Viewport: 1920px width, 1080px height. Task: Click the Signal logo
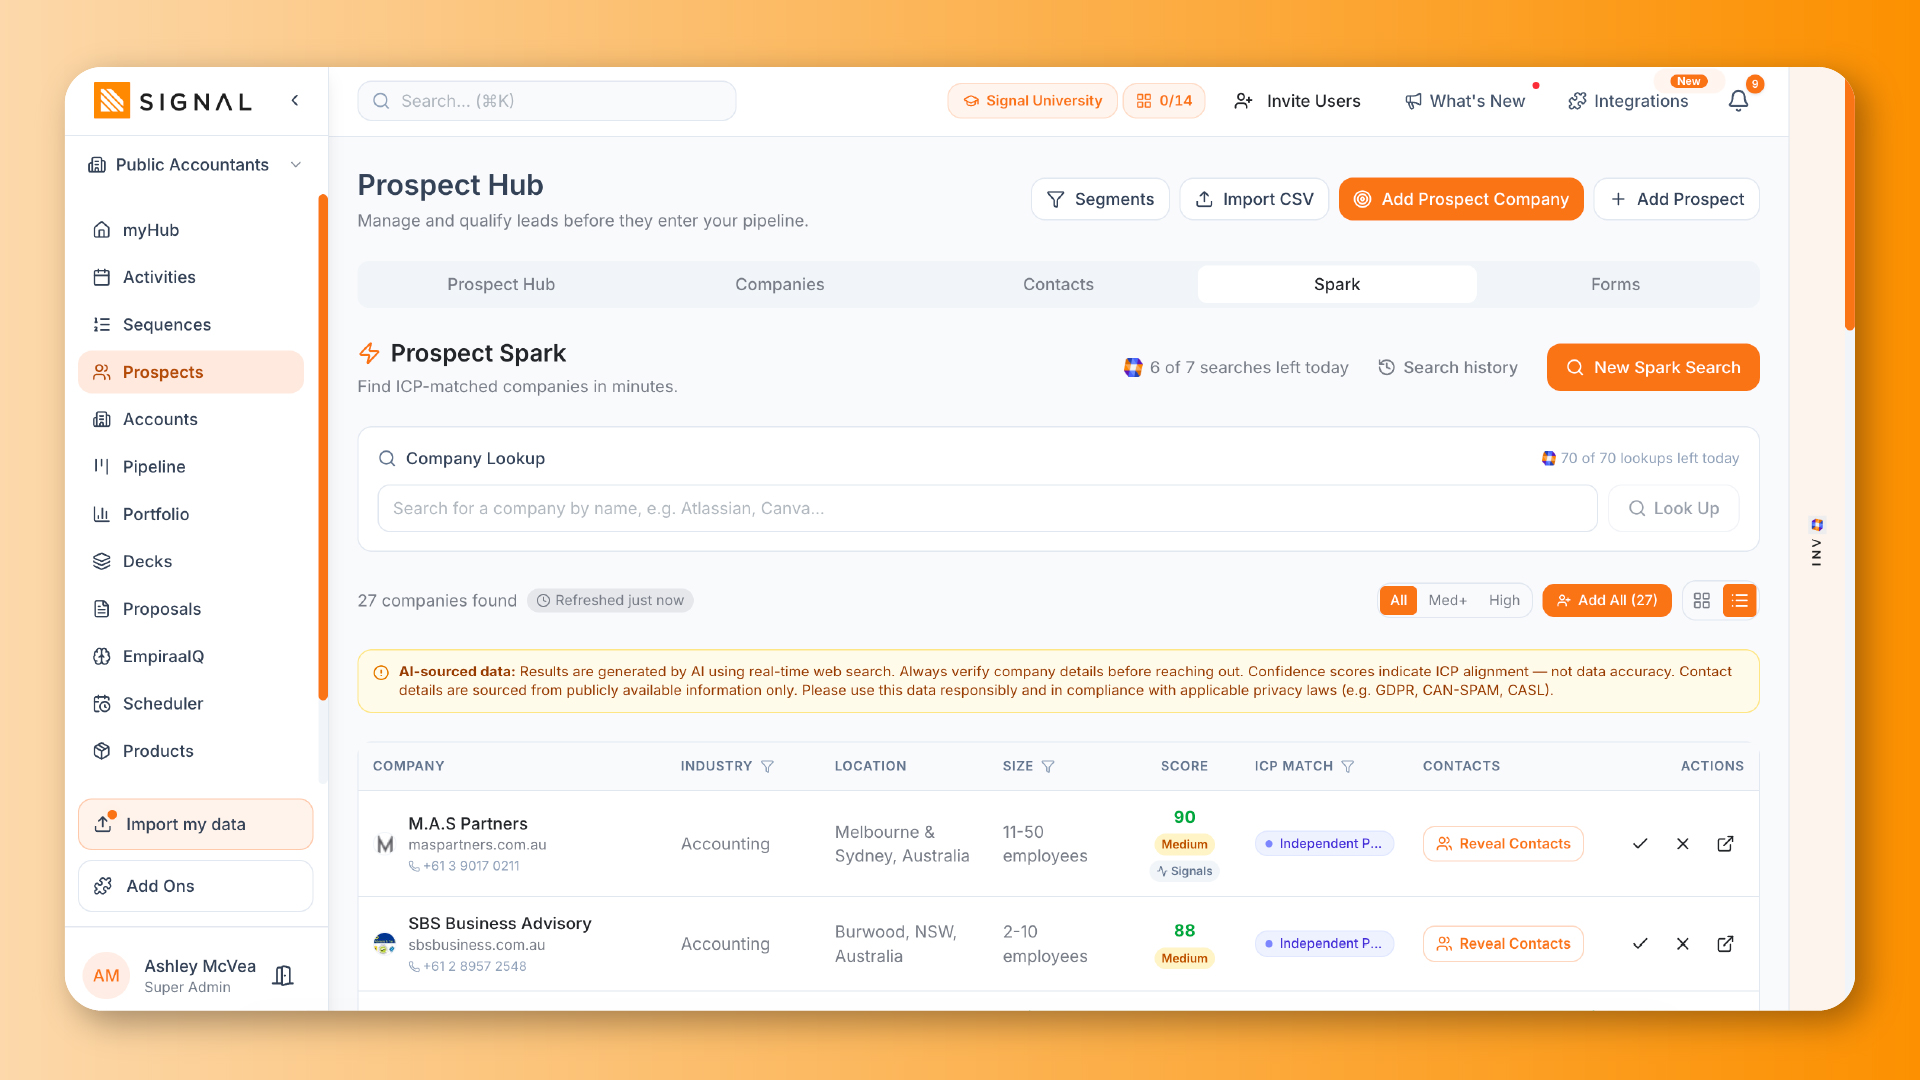coord(173,101)
